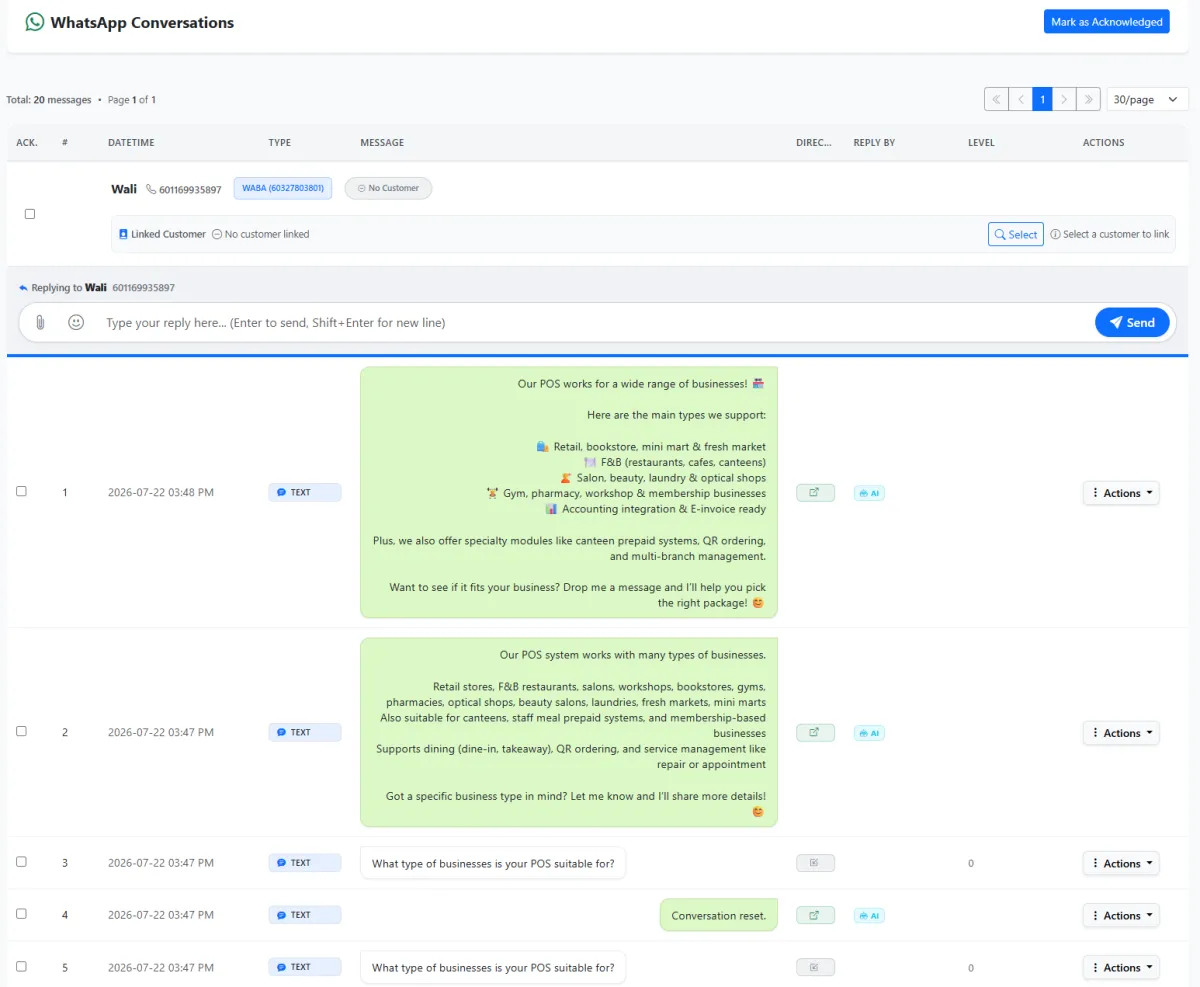Click the incoming direction icon in row 5
Screen dimensions: 1200x987
815,967
